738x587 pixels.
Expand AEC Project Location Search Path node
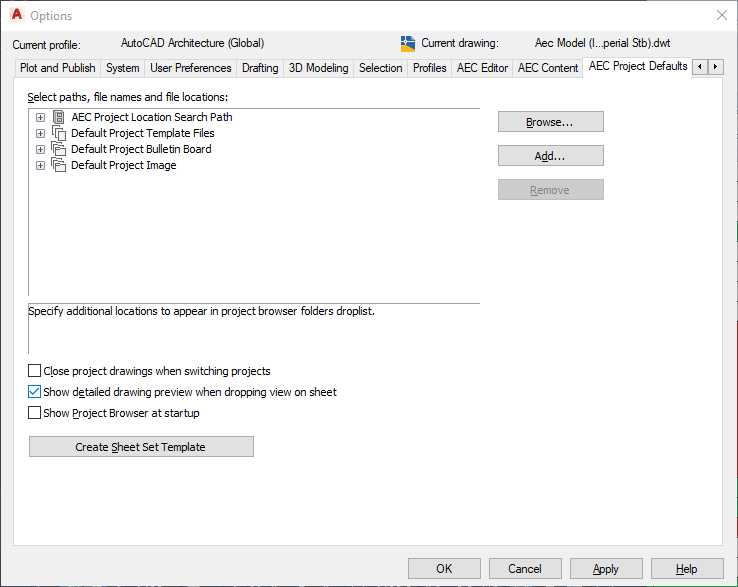tap(40, 117)
